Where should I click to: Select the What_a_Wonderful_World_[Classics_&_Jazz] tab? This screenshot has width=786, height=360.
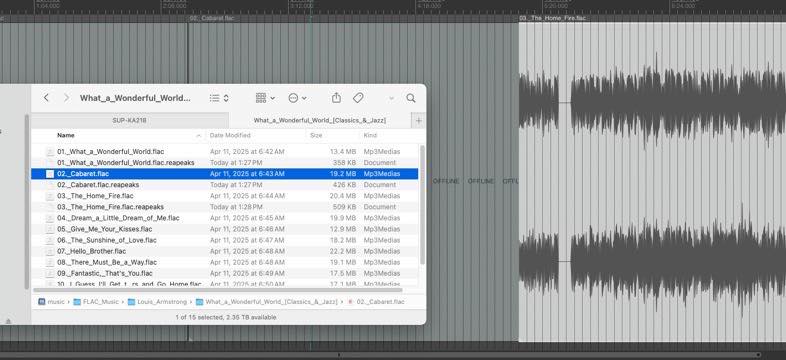tap(320, 120)
